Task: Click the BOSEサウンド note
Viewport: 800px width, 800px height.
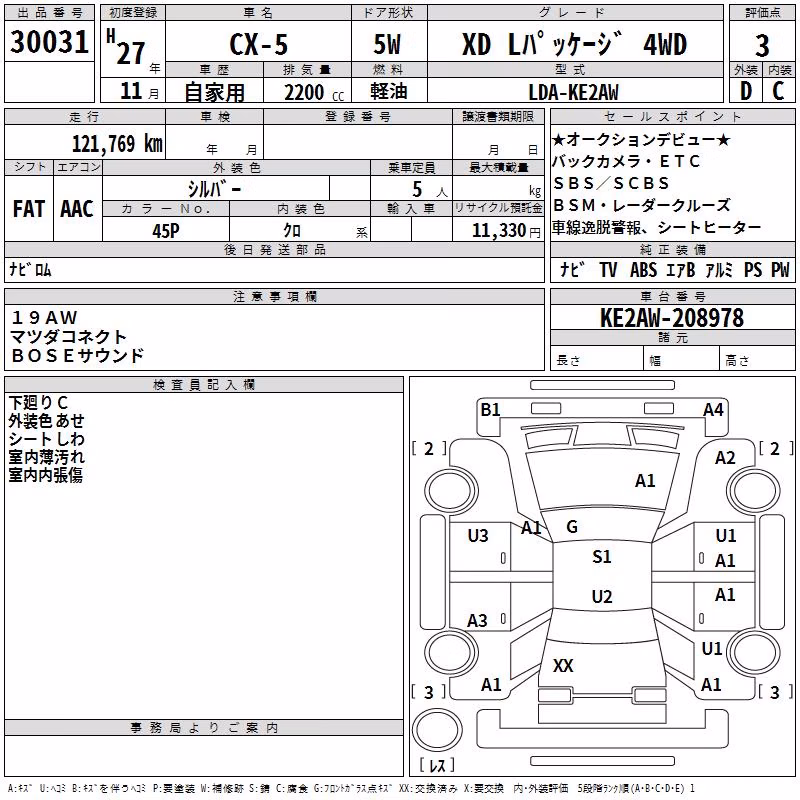Action: pyautogui.click(x=78, y=356)
